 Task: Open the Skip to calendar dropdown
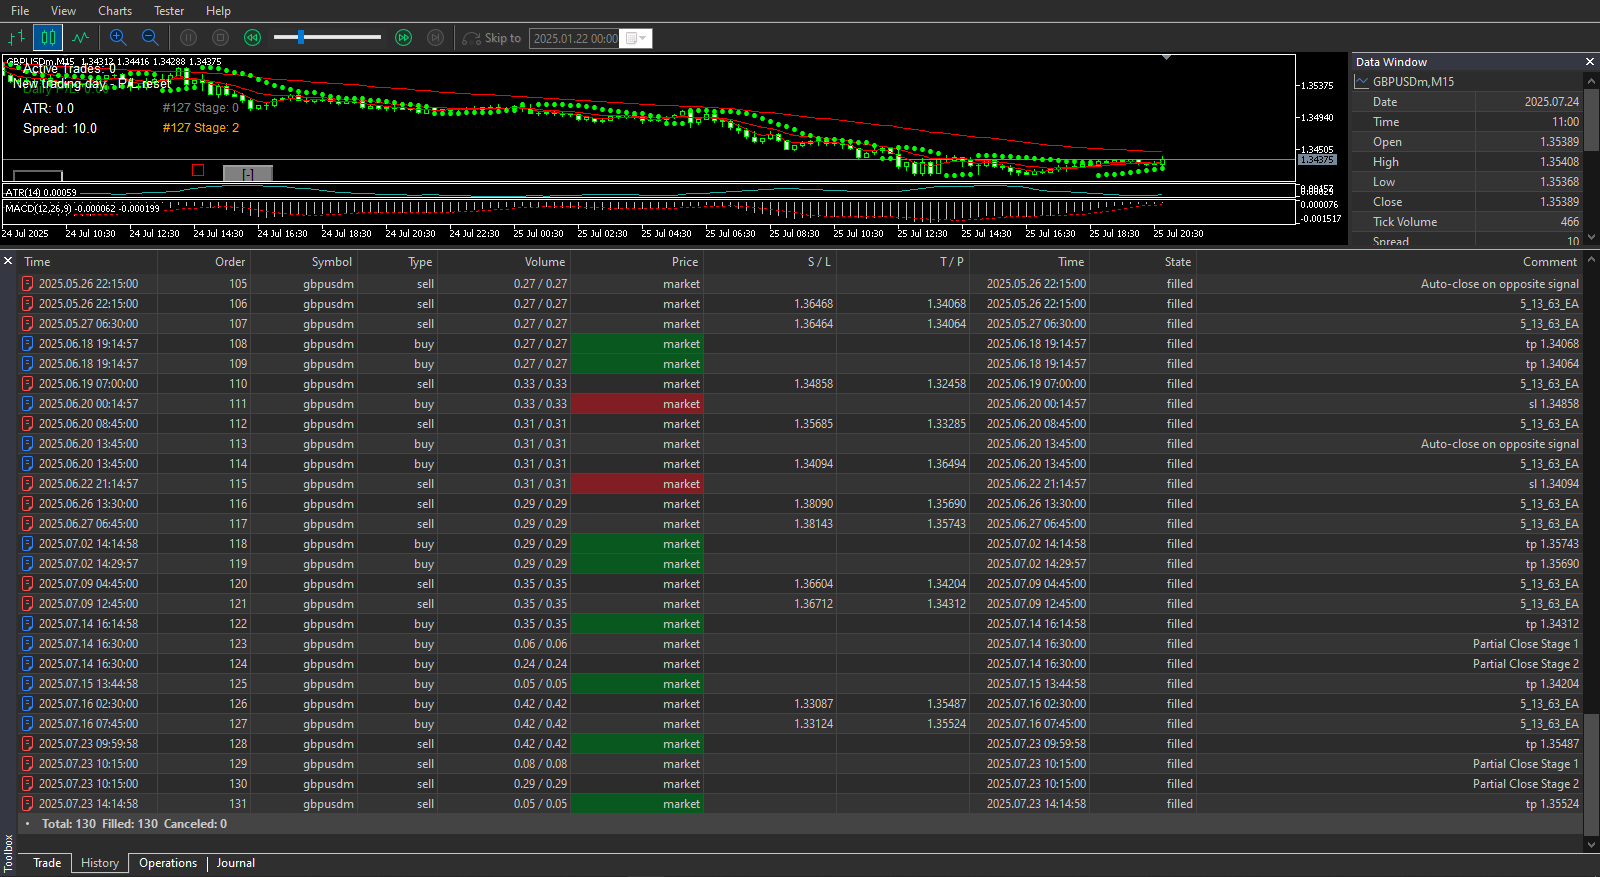[636, 39]
